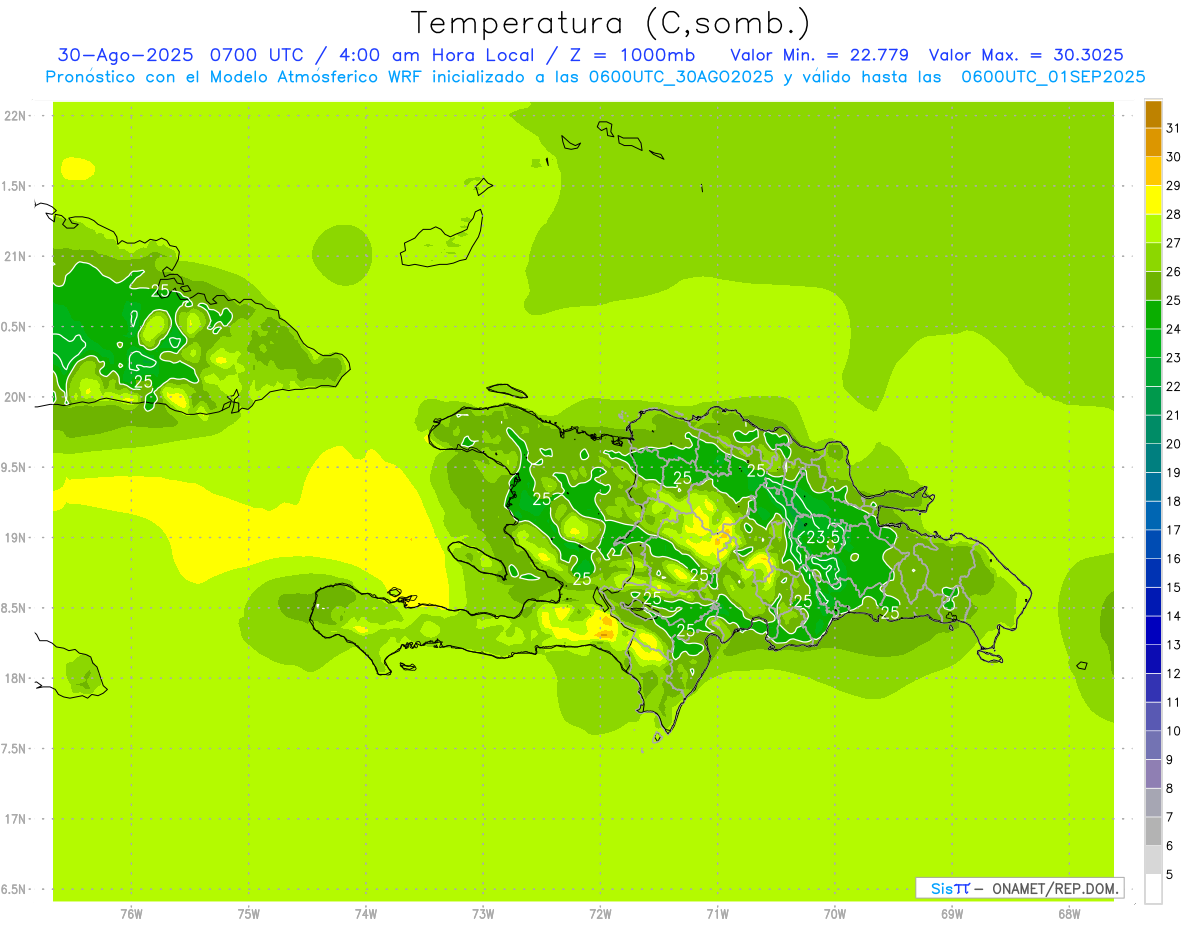Screen dimensions: 1200x927
Task: Click the '0600UTC_01SEP2025' validity text
Action: tap(1053, 77)
